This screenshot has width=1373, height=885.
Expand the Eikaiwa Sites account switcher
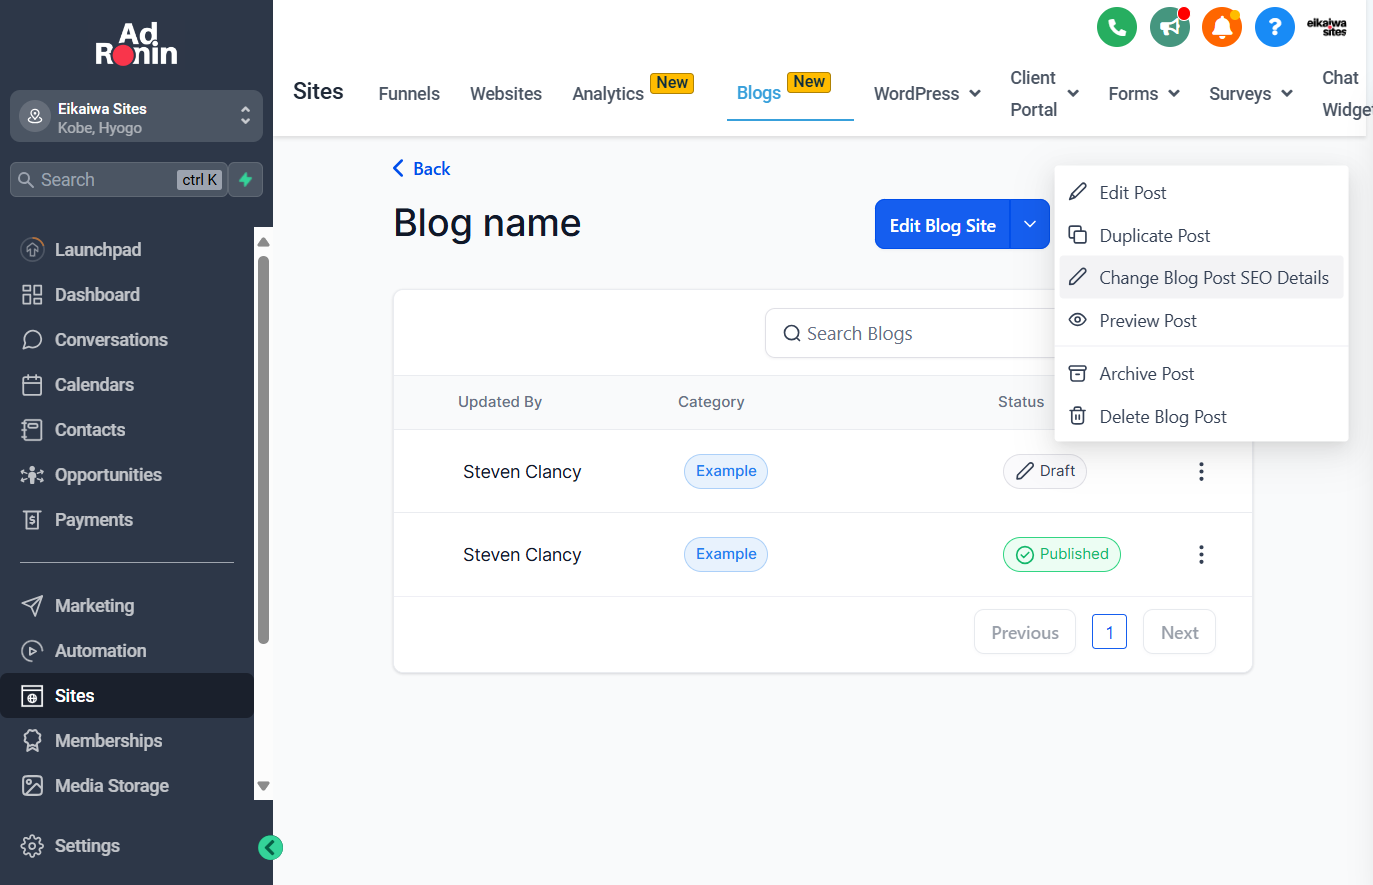136,117
